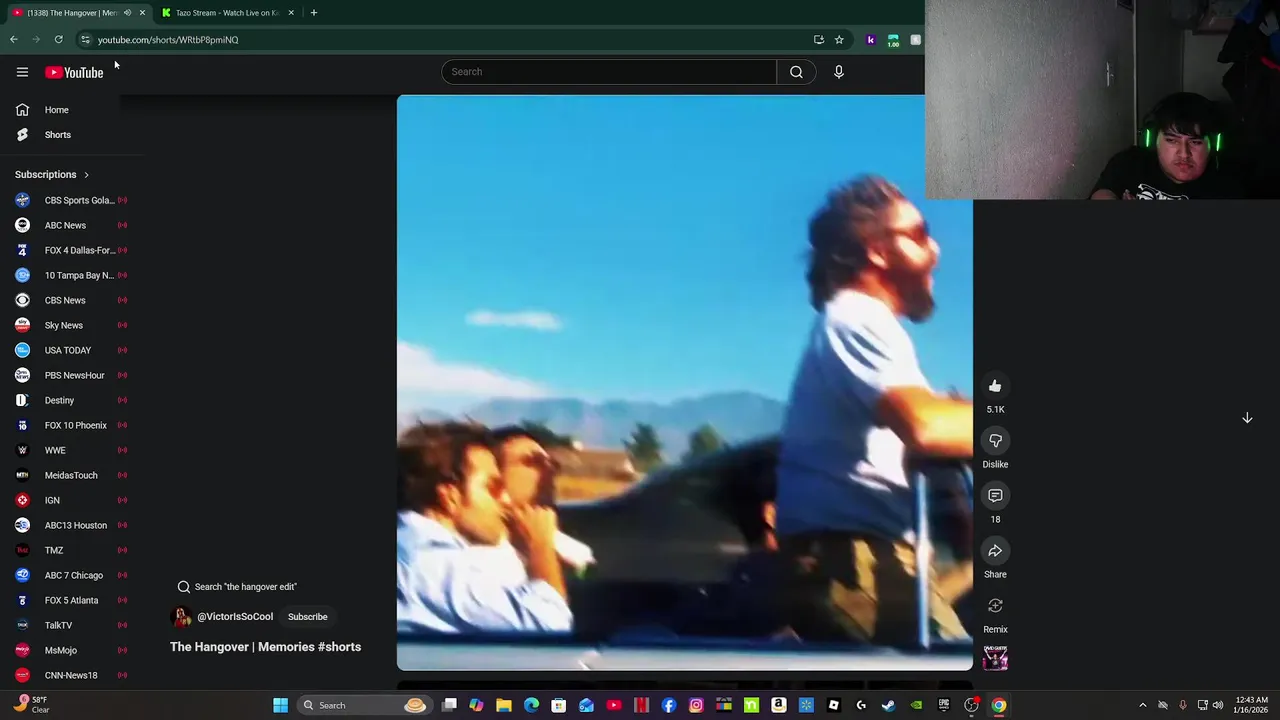Reload the page
Viewport: 1280px width, 720px height.
(x=59, y=40)
